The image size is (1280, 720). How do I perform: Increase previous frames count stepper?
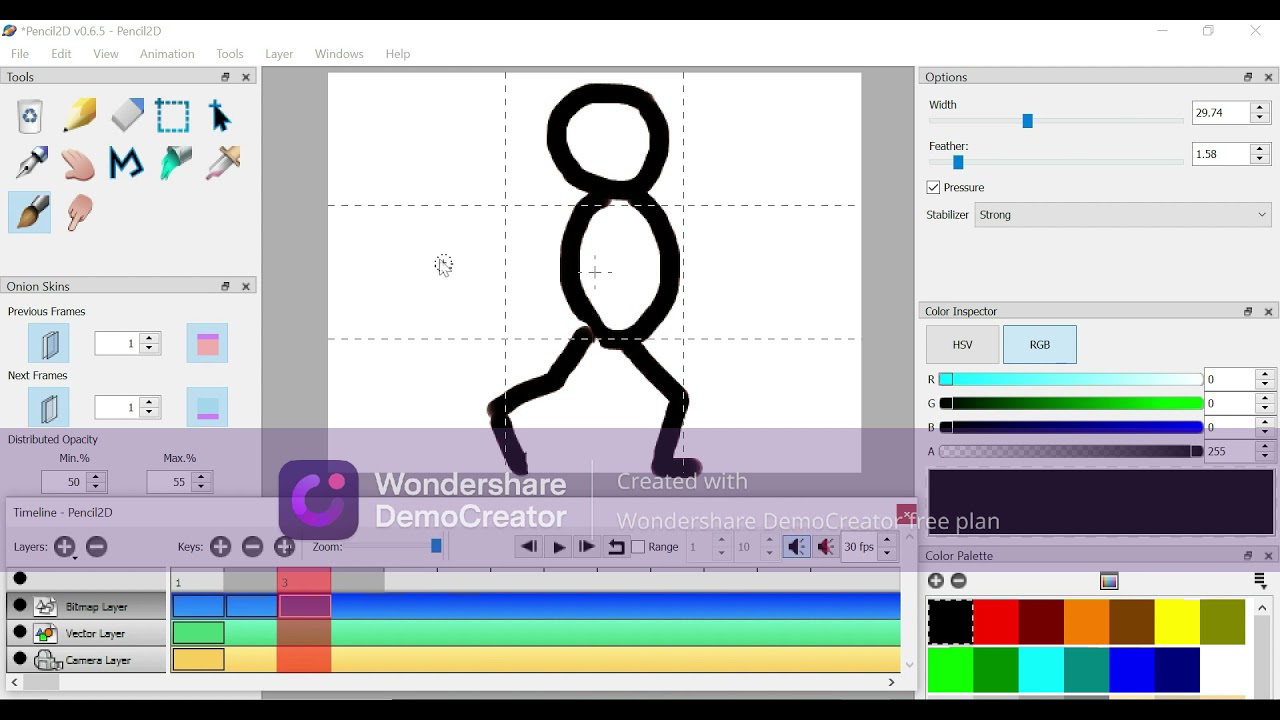tap(149, 338)
